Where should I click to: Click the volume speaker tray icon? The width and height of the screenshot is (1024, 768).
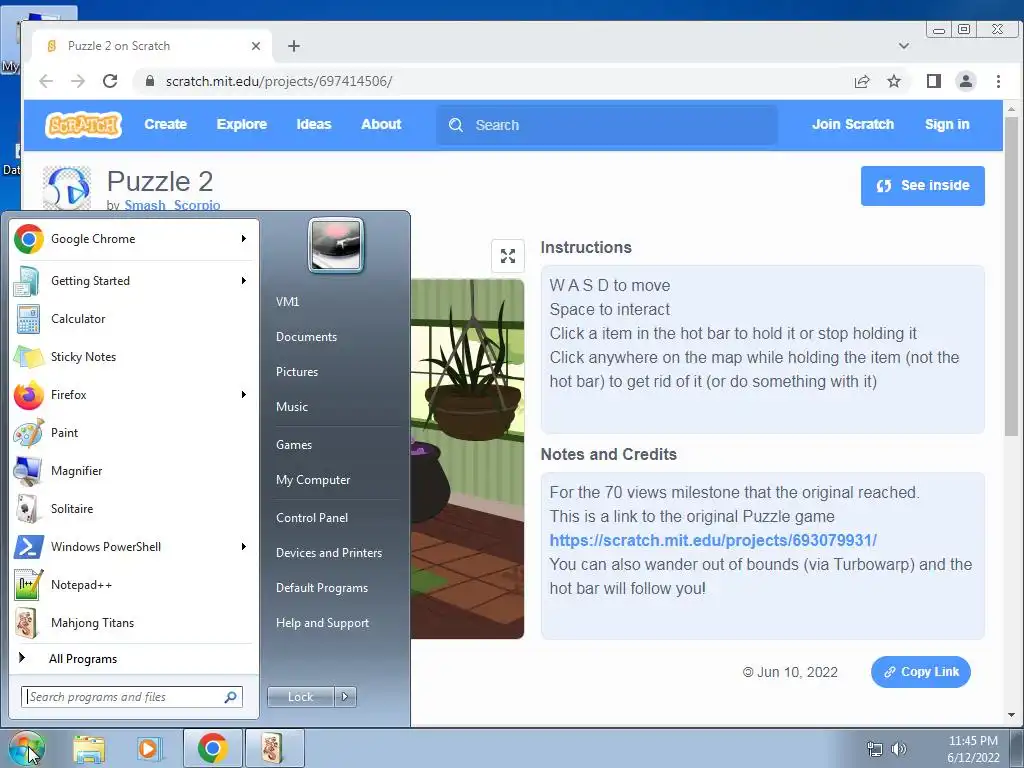click(x=899, y=749)
